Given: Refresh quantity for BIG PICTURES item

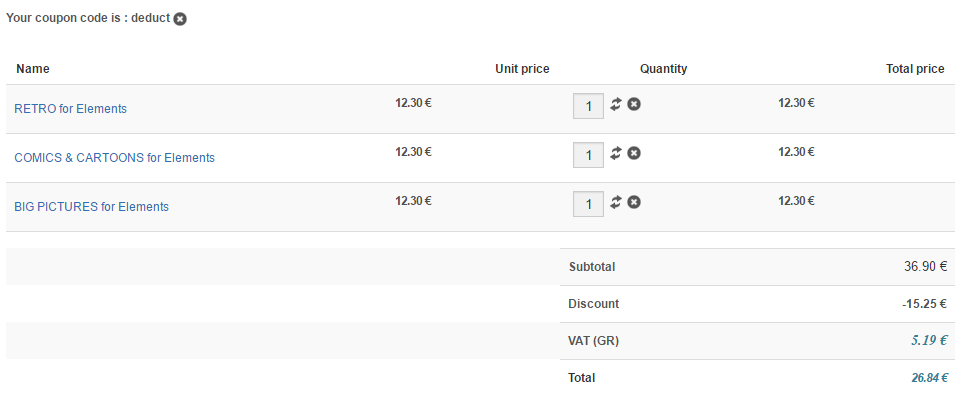Looking at the screenshot, I should click(x=616, y=202).
